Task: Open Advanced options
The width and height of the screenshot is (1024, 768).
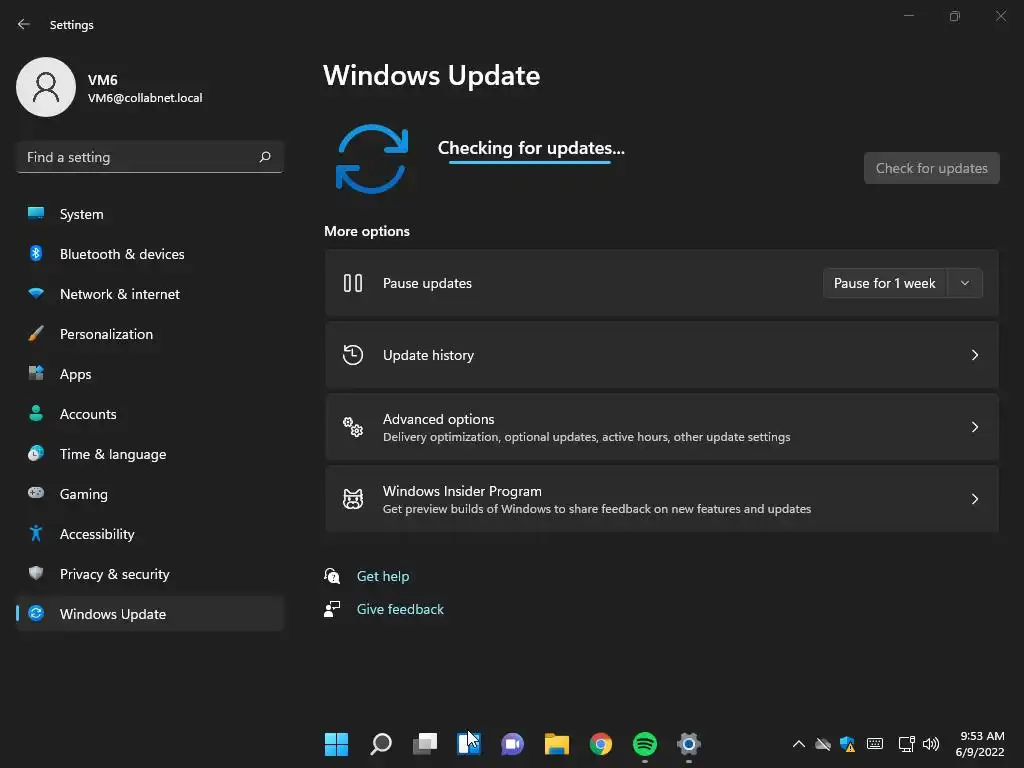Action: pos(662,427)
